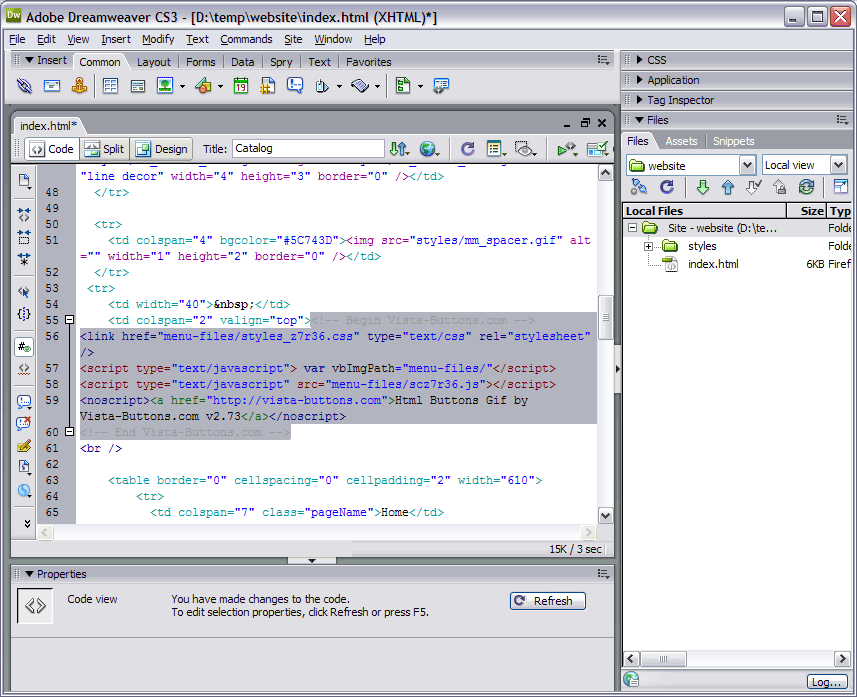Image resolution: width=857 pixels, height=697 pixels.
Task: Open the Commands menu
Action: 246,39
